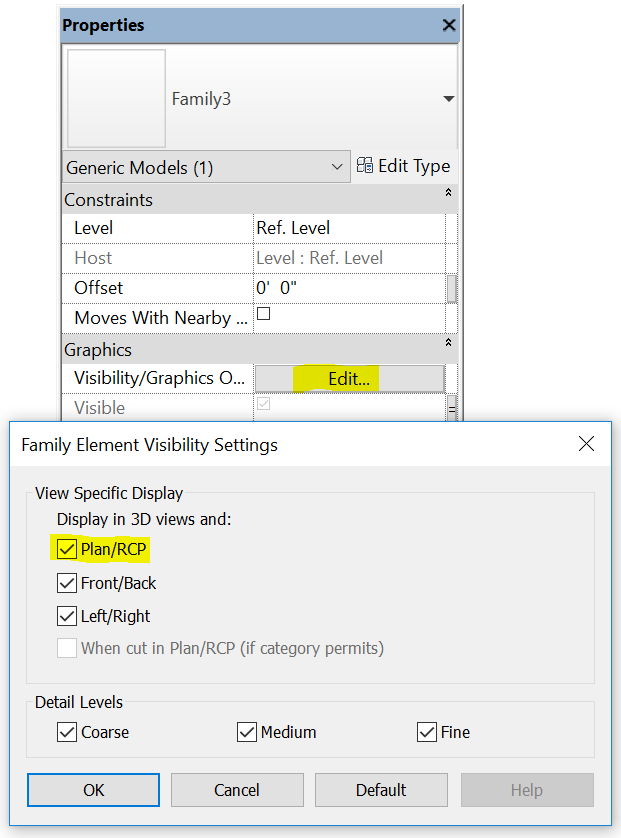Image resolution: width=621 pixels, height=838 pixels.
Task: Uncheck the Medium detail level
Action: [246, 731]
